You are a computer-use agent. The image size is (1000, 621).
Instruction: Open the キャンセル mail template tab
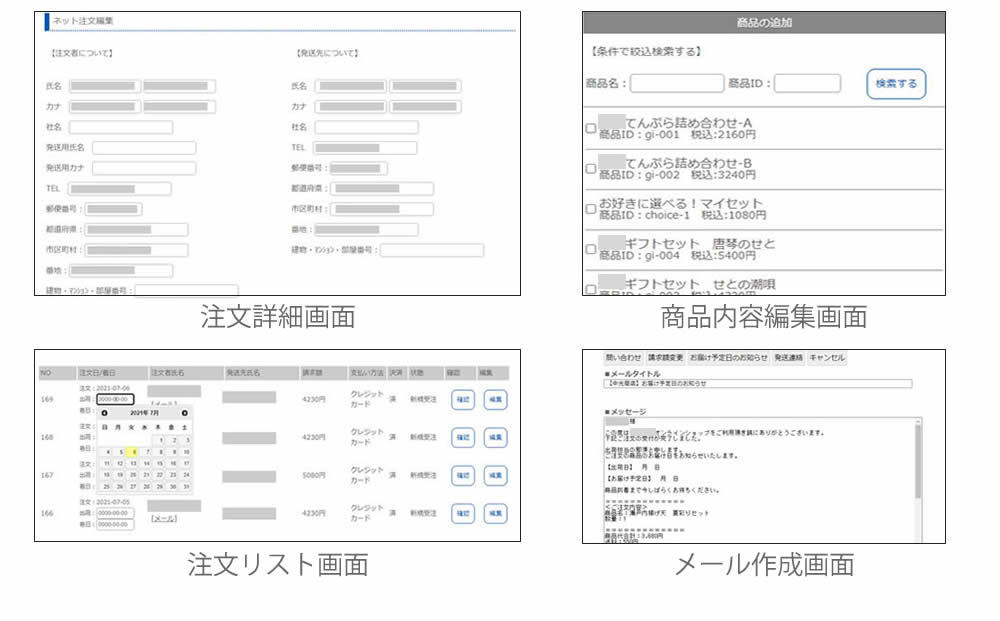tap(827, 357)
